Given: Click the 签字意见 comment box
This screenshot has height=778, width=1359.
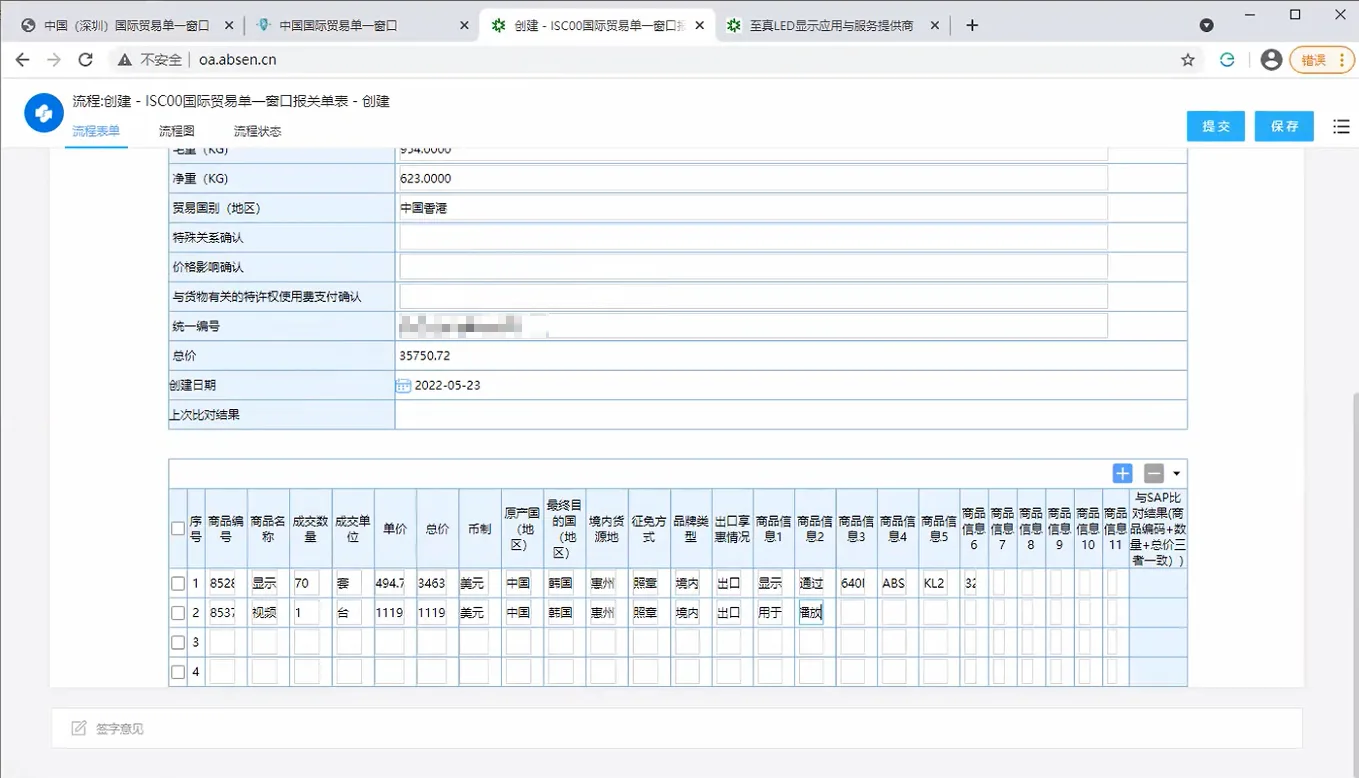Looking at the screenshot, I should (x=677, y=728).
